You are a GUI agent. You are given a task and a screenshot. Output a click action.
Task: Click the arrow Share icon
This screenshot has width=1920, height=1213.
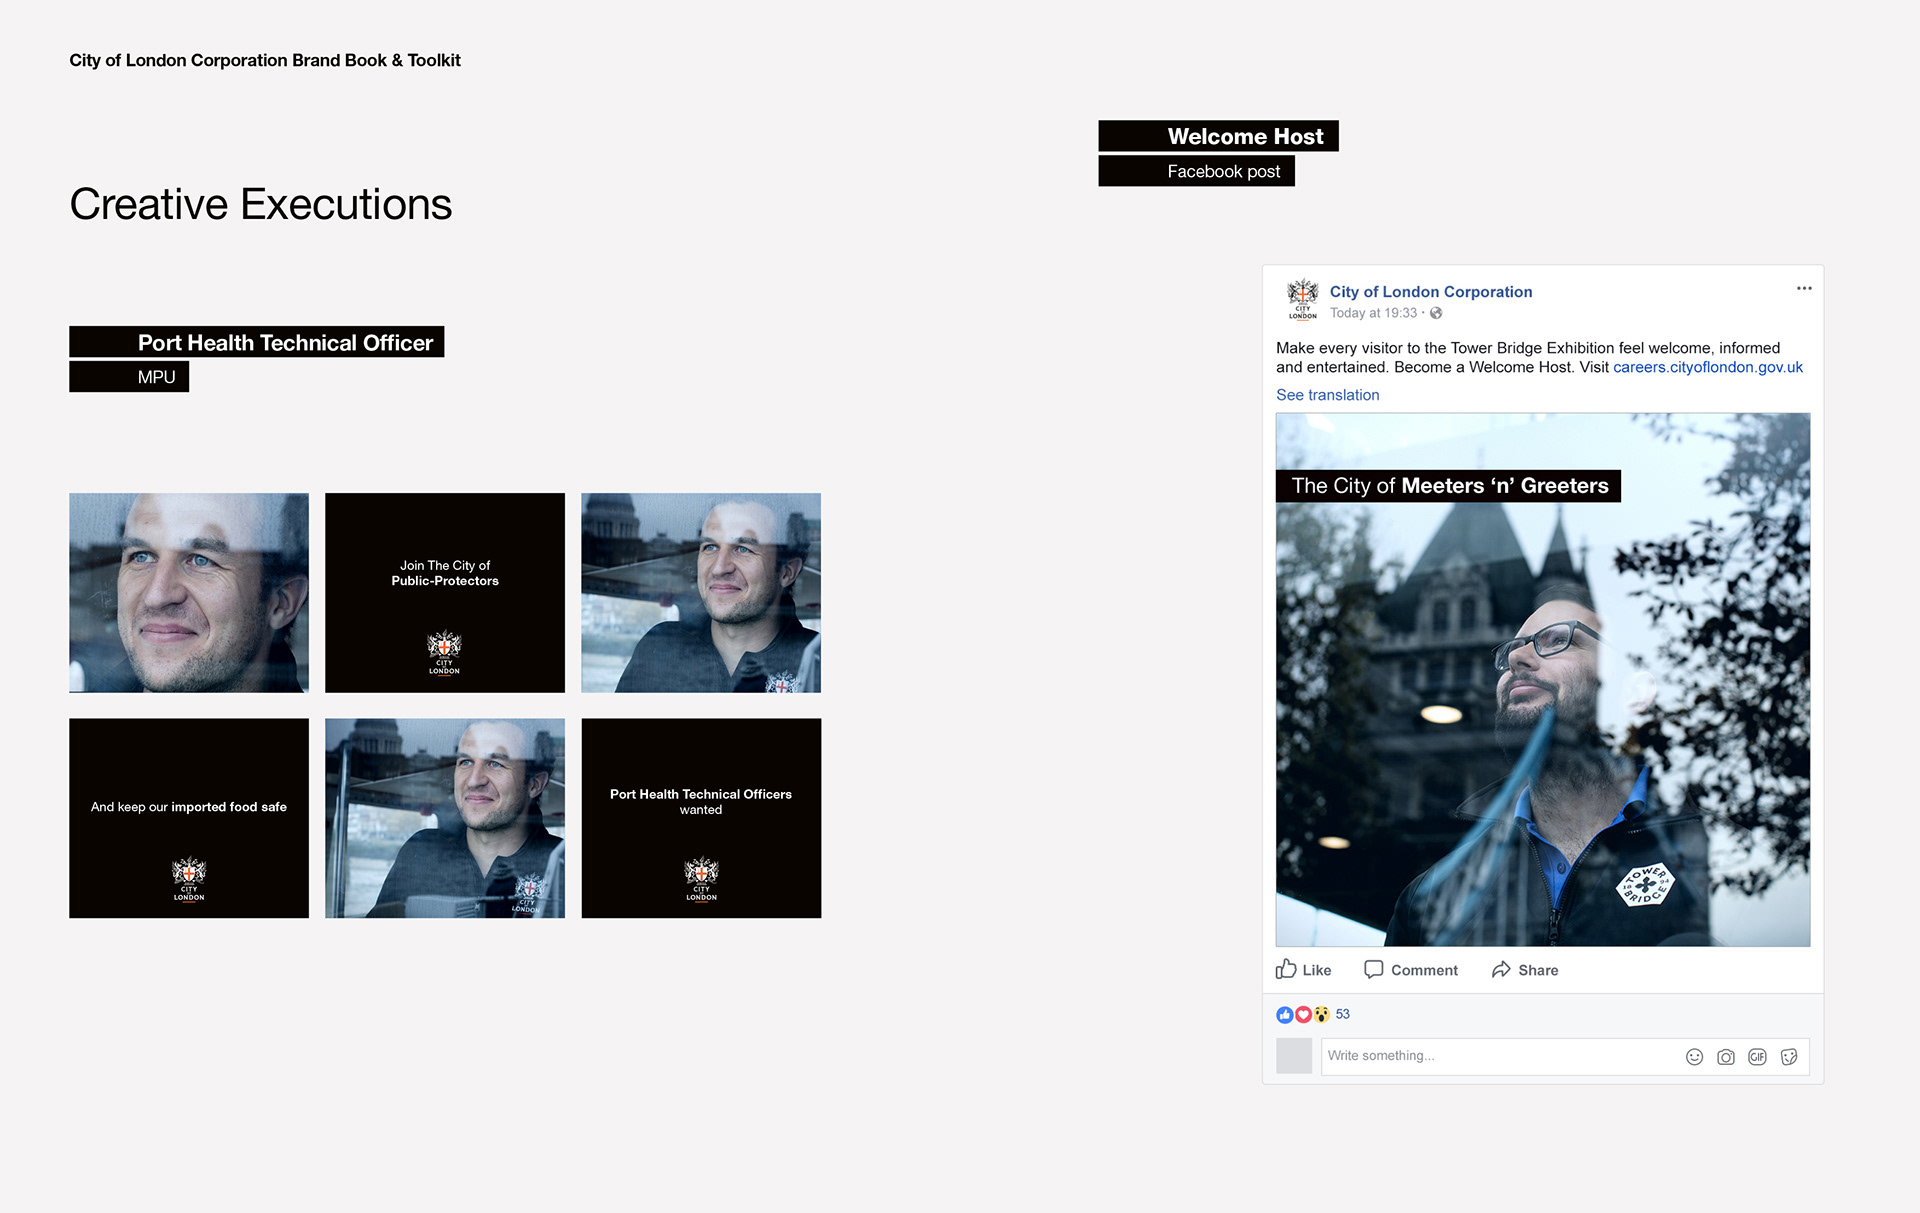pos(1501,969)
